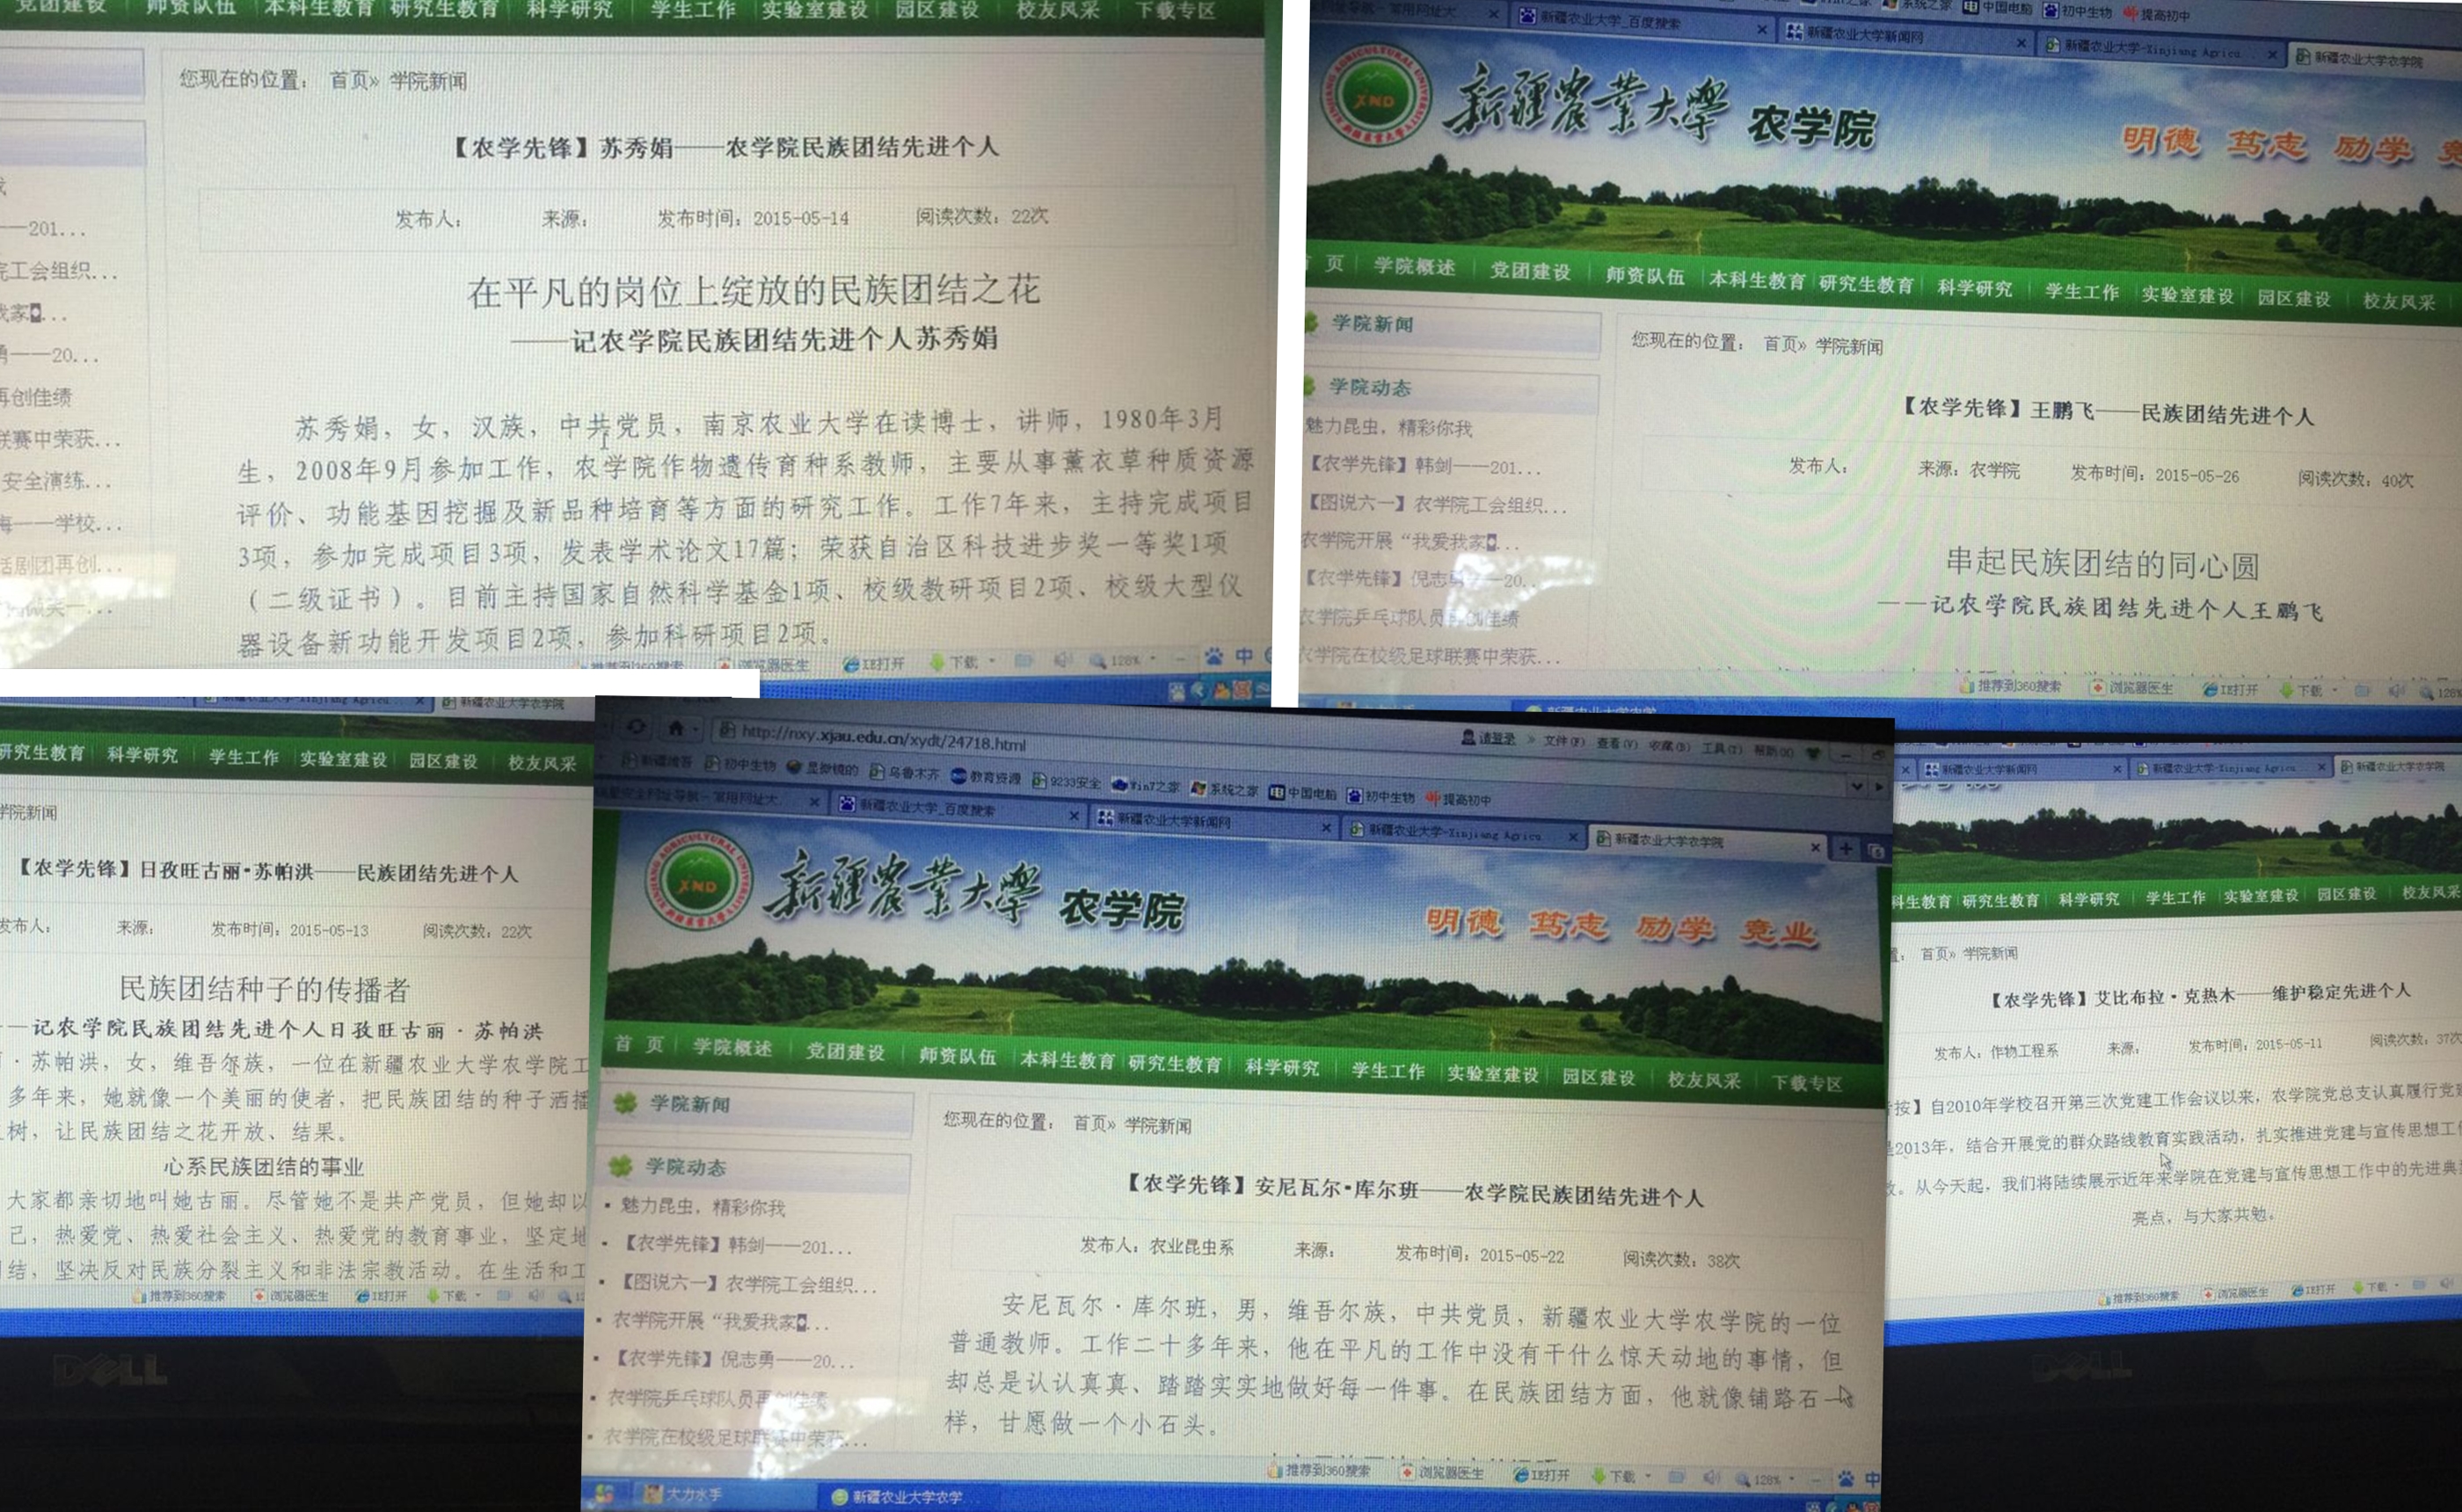Click 下载 in the 日孜旺古丽 browser status bar

coord(448,1295)
